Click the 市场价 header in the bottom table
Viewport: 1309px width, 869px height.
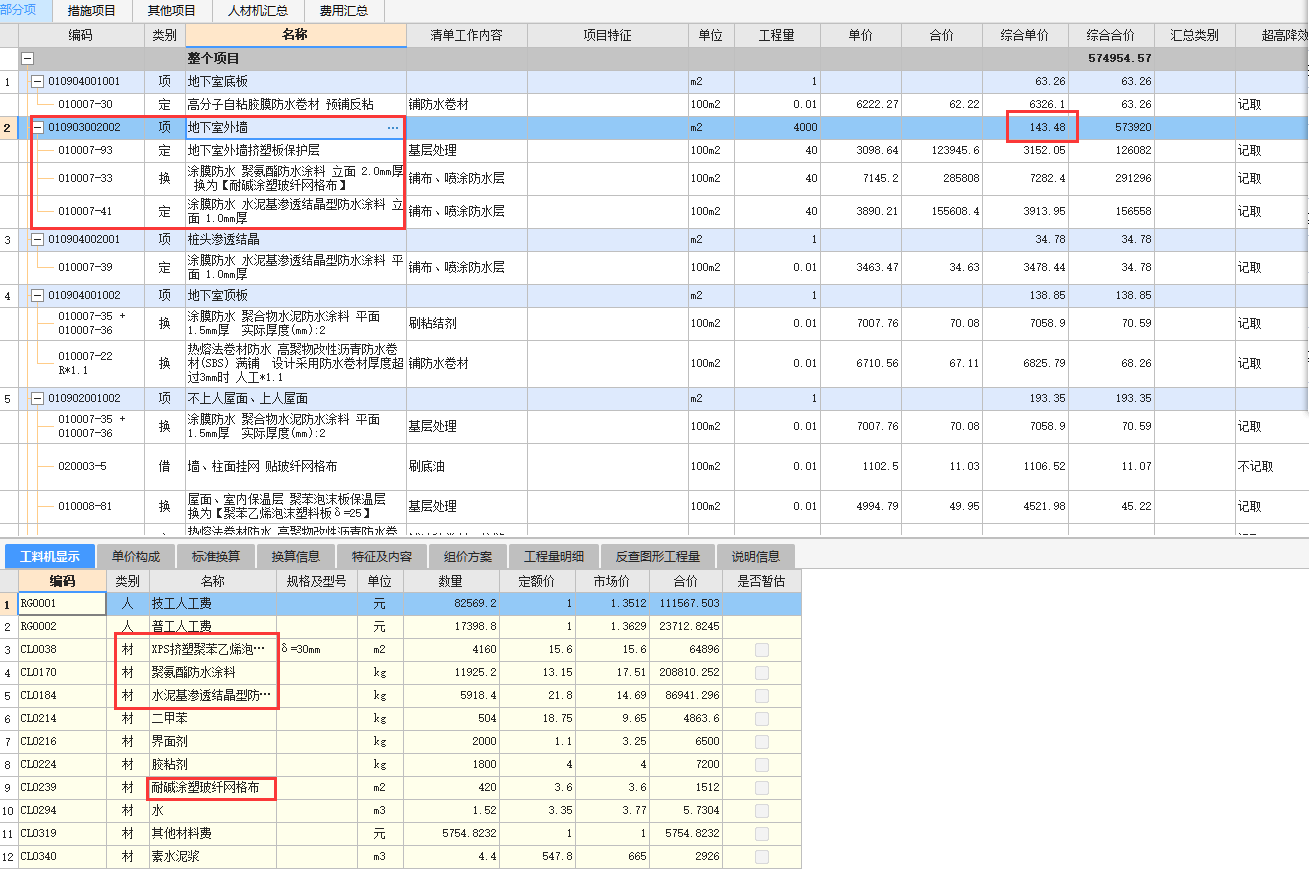612,581
